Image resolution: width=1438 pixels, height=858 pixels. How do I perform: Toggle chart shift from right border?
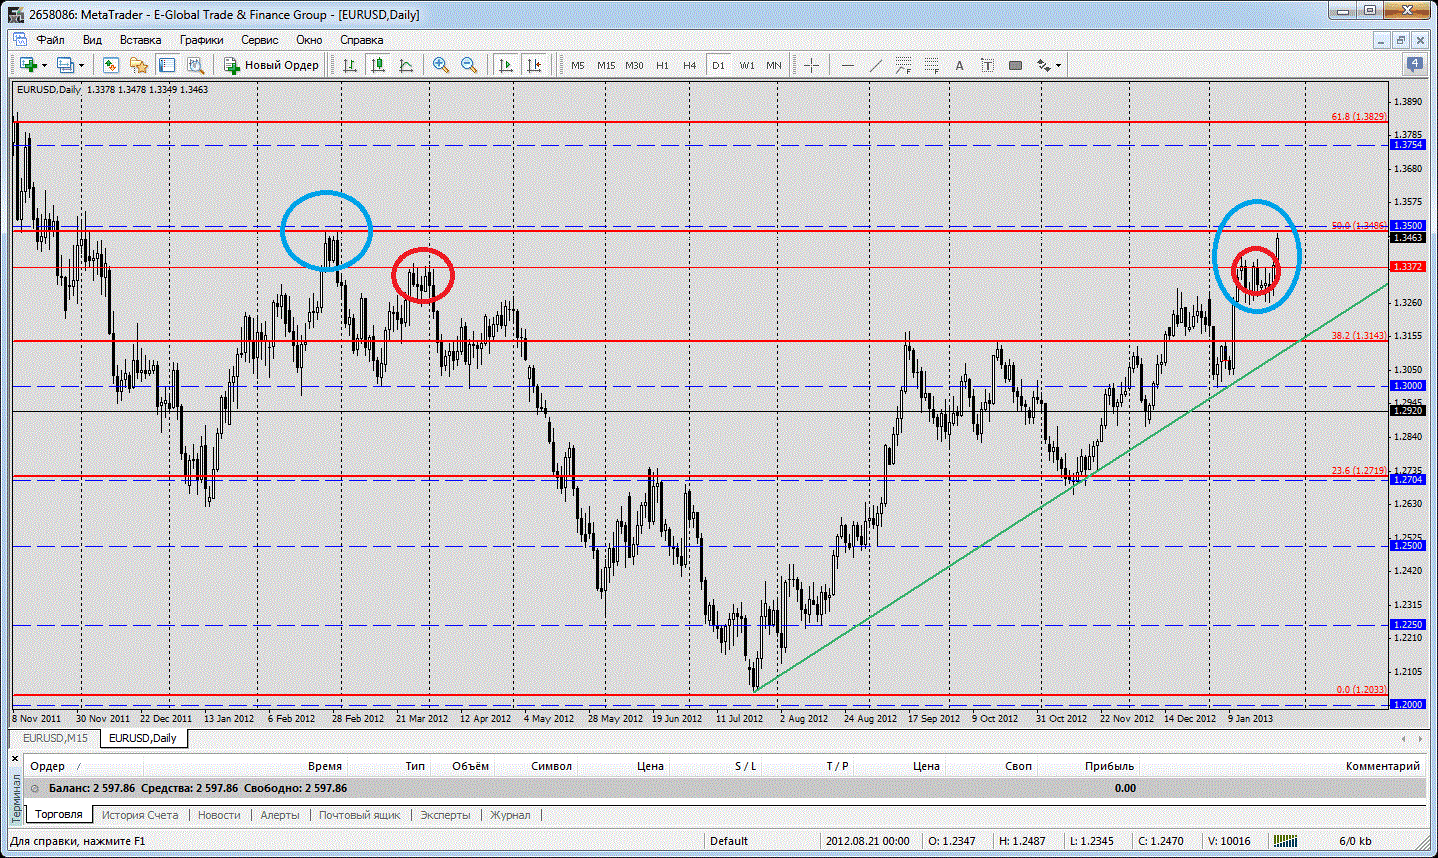534,65
